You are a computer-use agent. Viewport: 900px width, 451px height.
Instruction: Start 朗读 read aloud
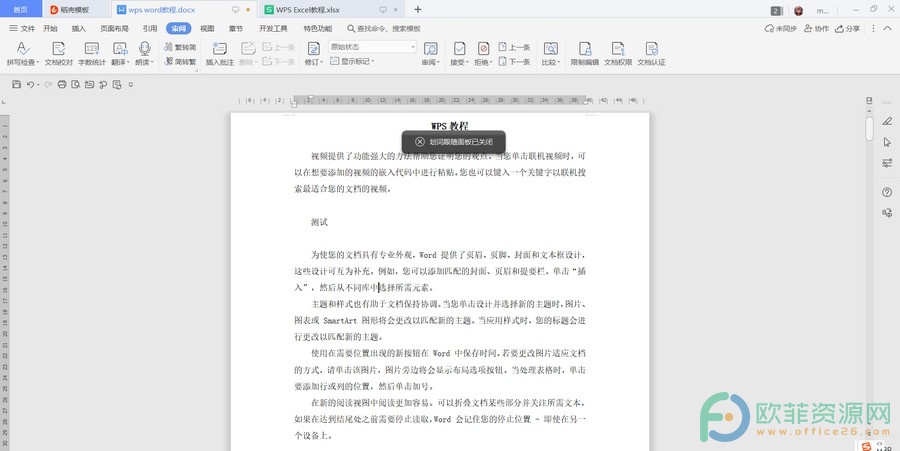point(144,53)
